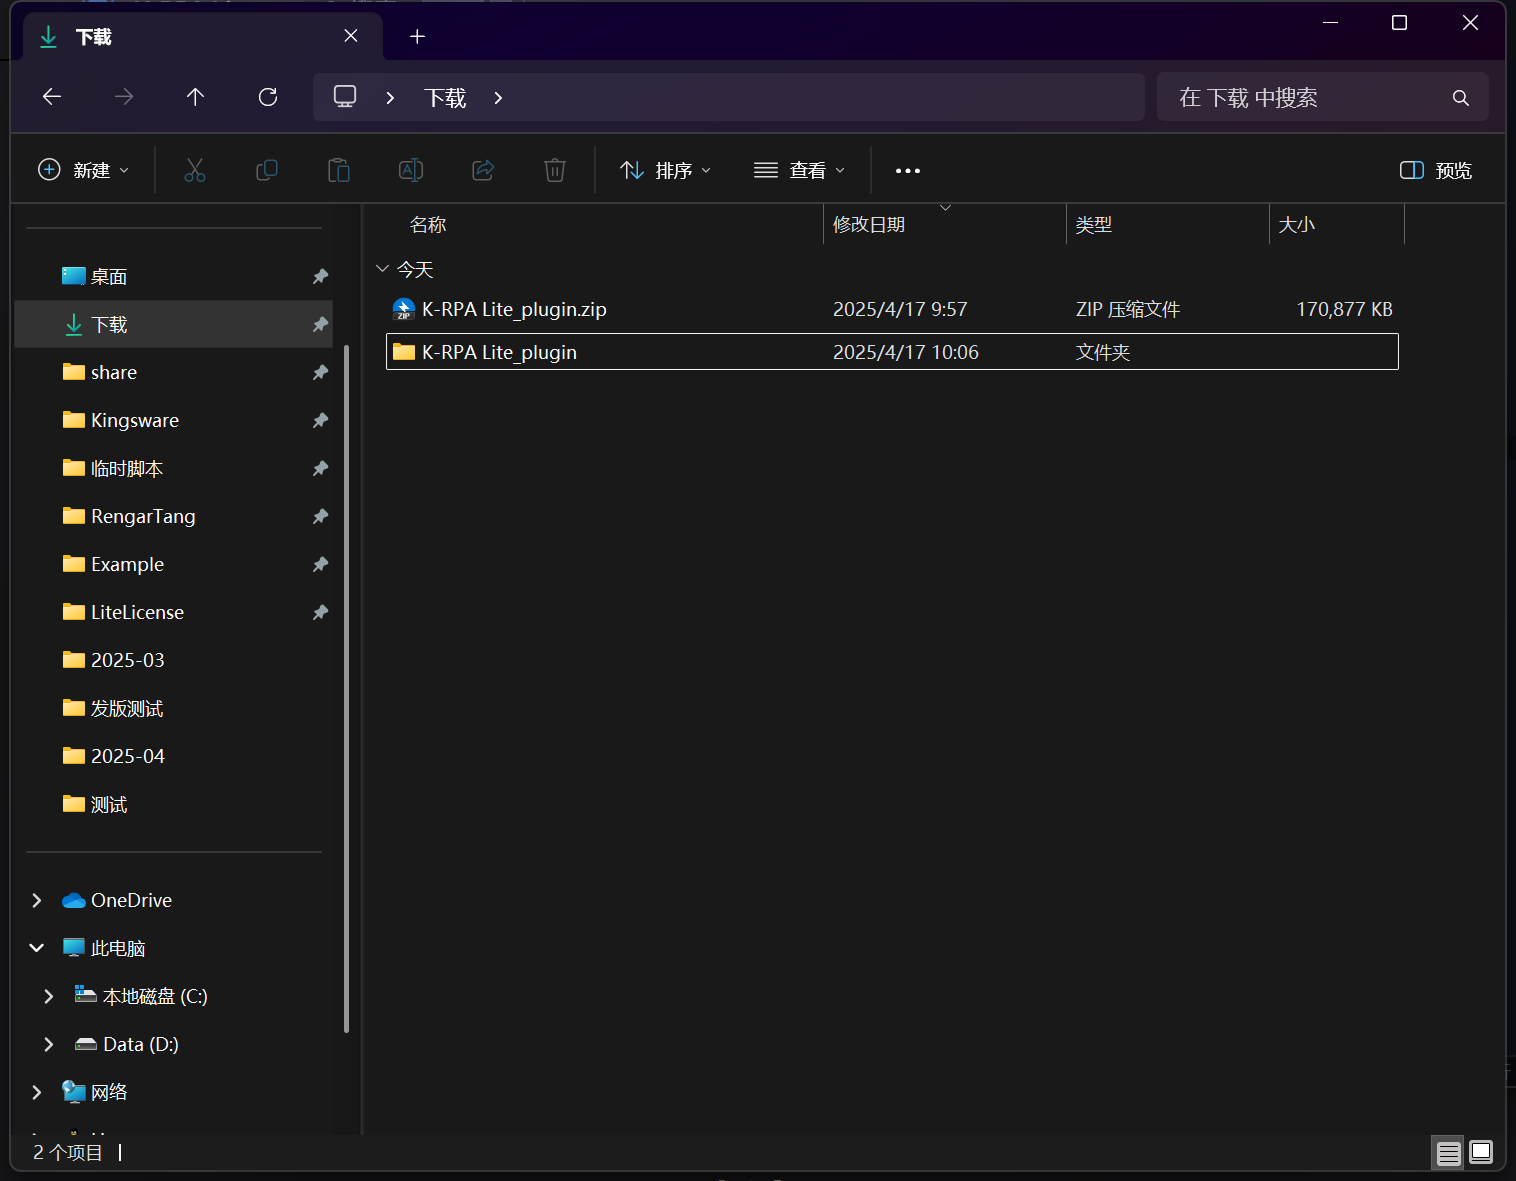This screenshot has height=1181, width=1516.
Task: Click the Share icon in toolbar
Action: click(483, 170)
